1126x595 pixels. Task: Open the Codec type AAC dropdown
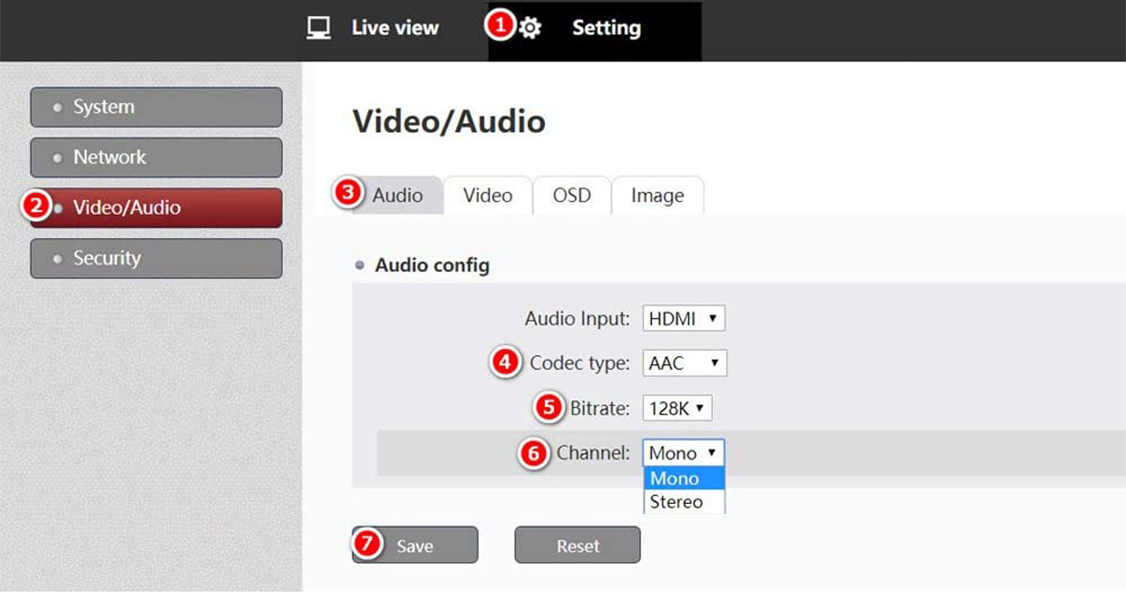coord(684,363)
